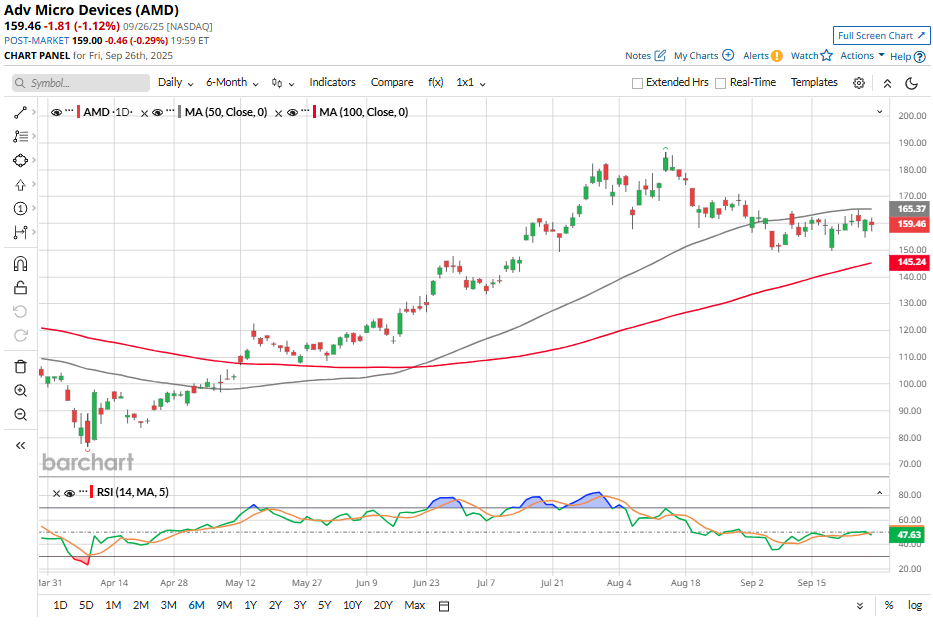The height and width of the screenshot is (624, 933).
Task: Zoom in using the magnifier plus
Action: [20, 391]
